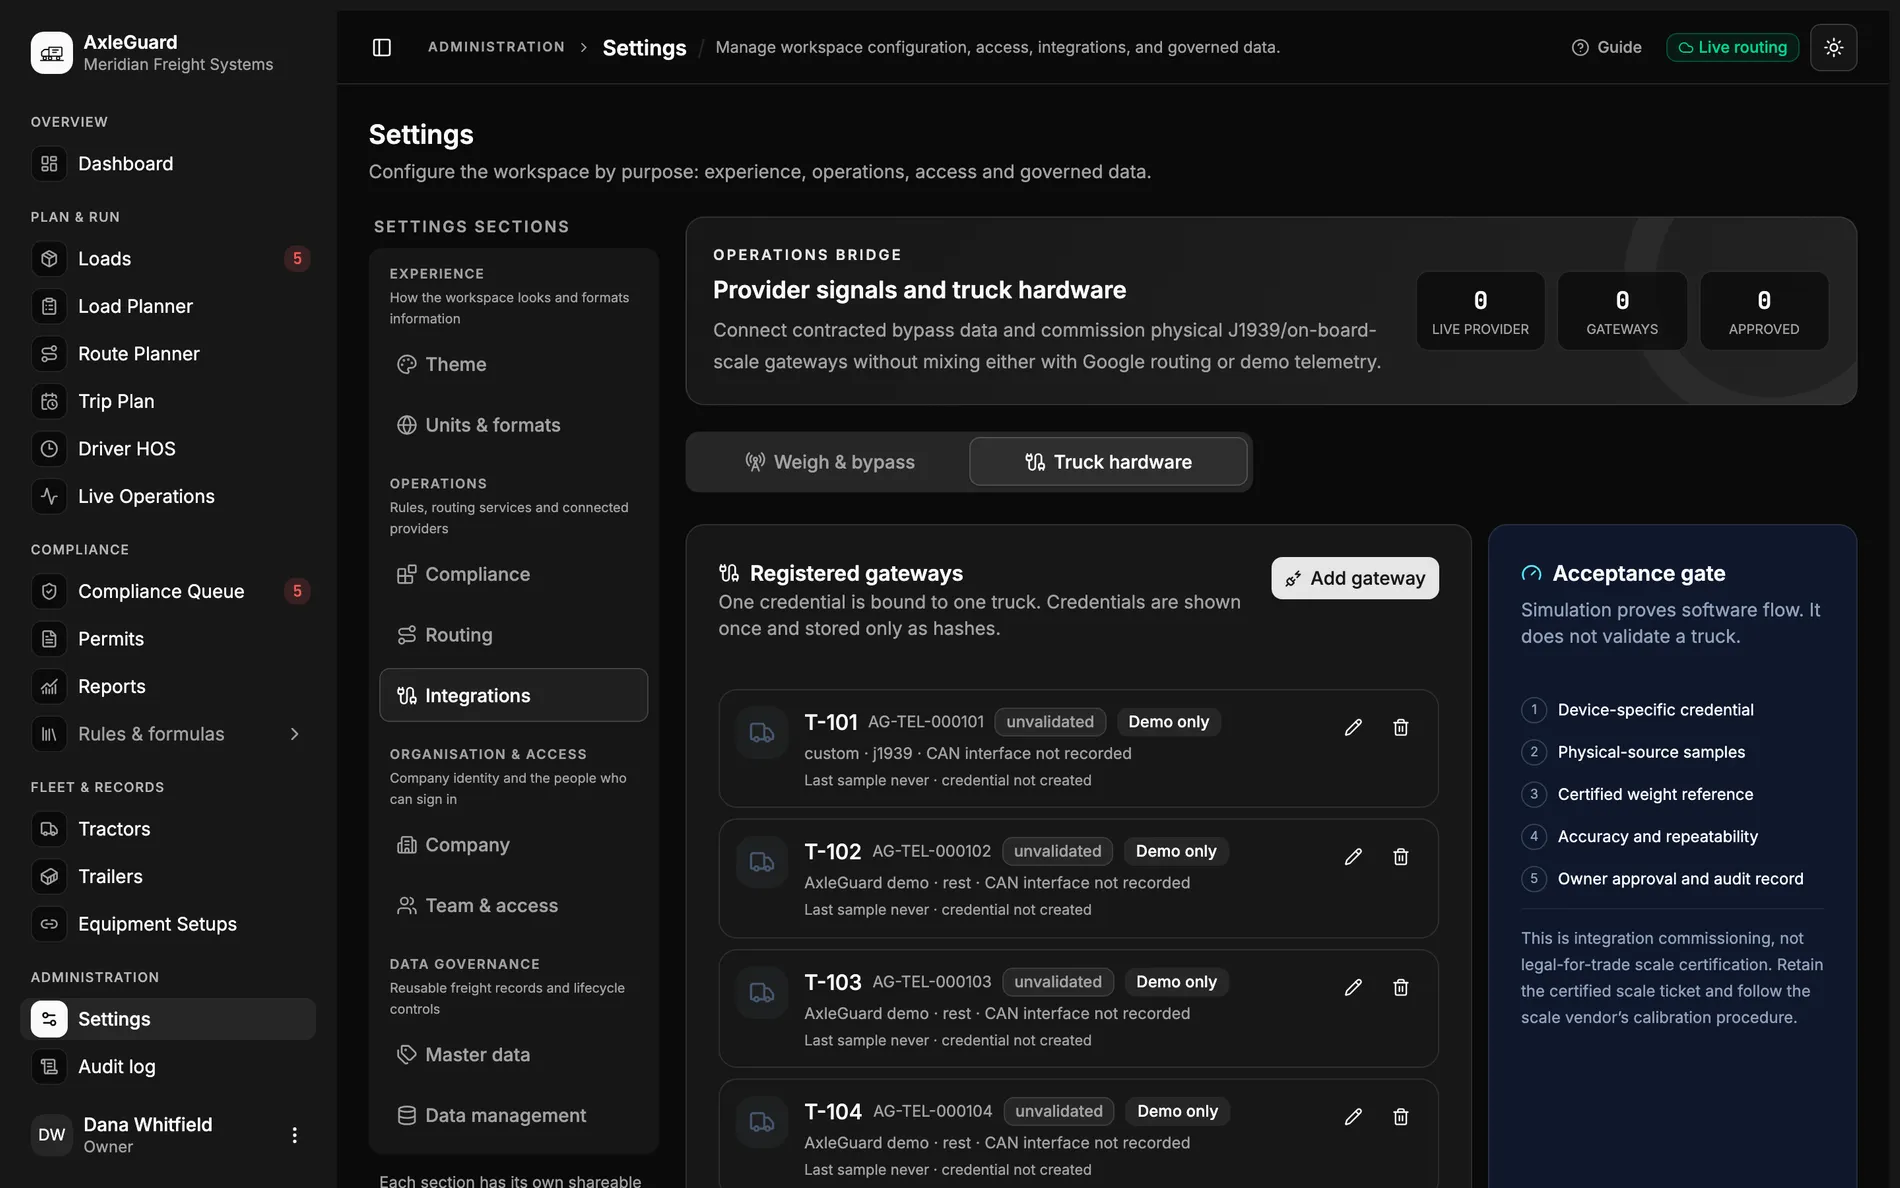Click the Trailers box icon
Image resolution: width=1900 pixels, height=1188 pixels.
49,876
